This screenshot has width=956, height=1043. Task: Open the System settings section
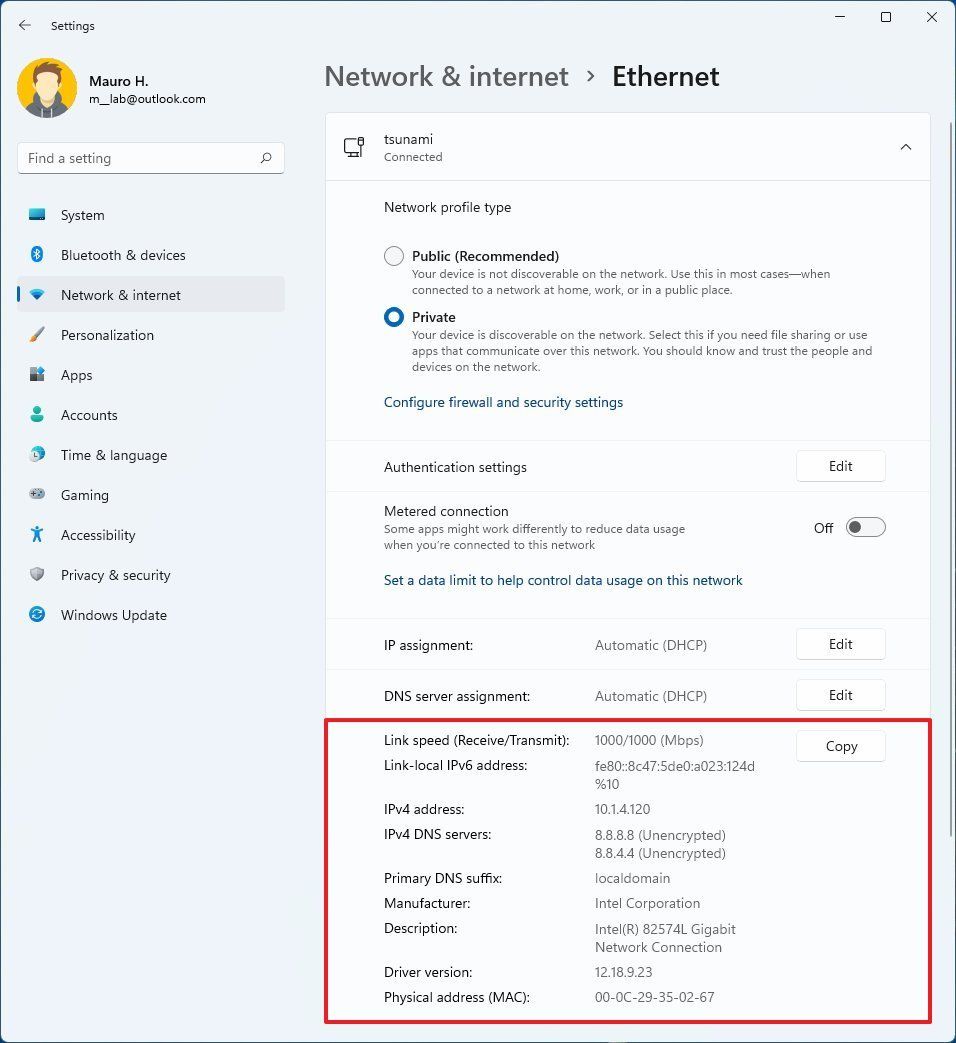(x=37, y=214)
